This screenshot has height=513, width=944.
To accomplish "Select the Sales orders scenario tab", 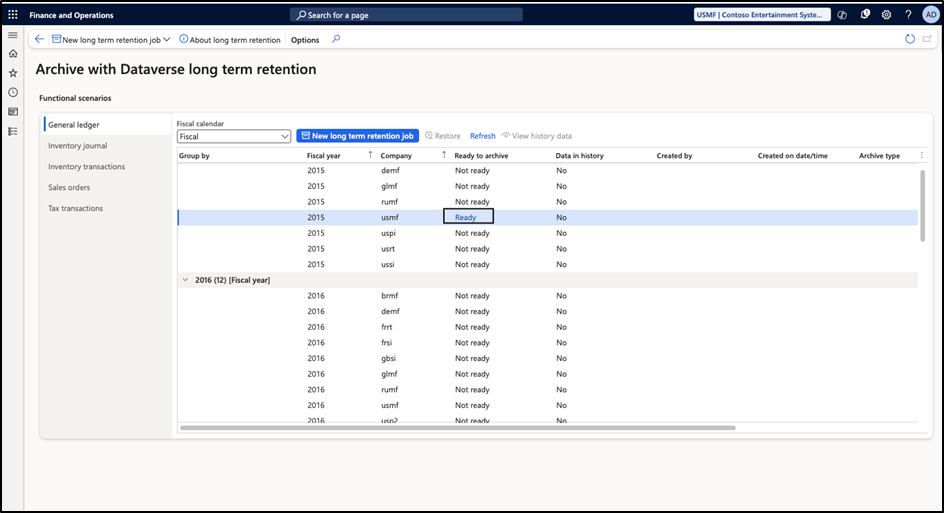I will pyautogui.click(x=70, y=187).
